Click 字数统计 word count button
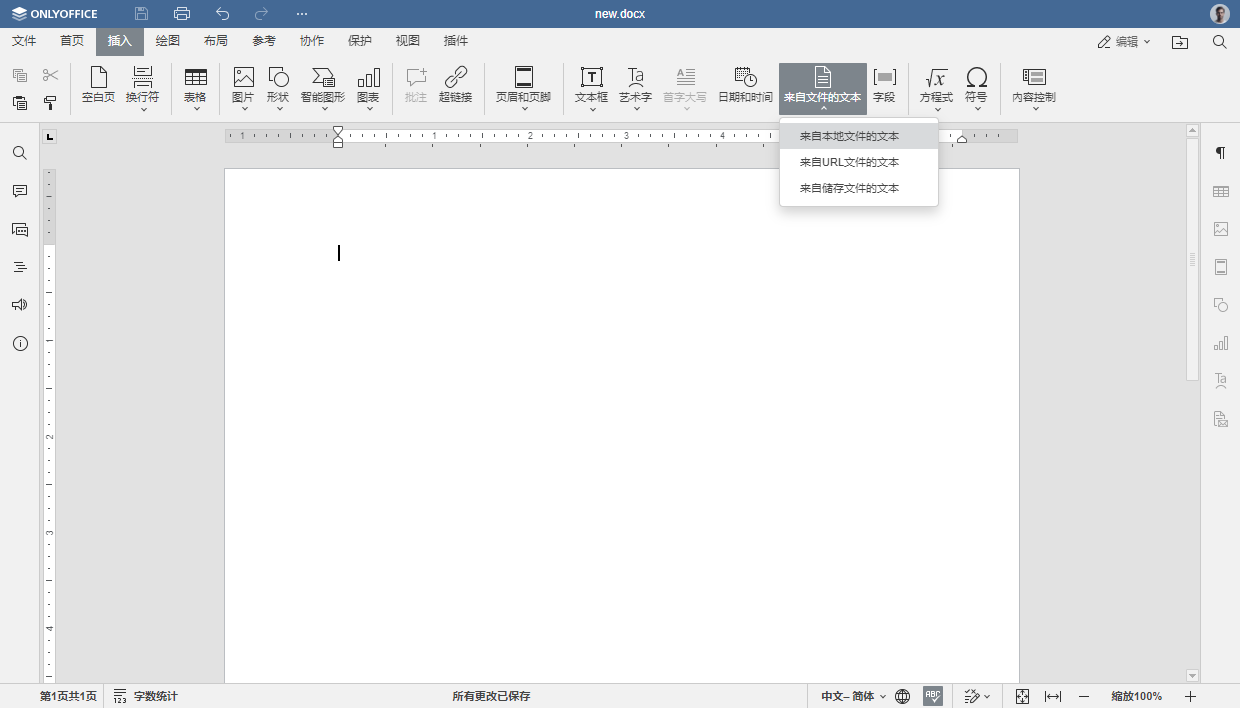The width and height of the screenshot is (1240, 708). (x=146, y=696)
